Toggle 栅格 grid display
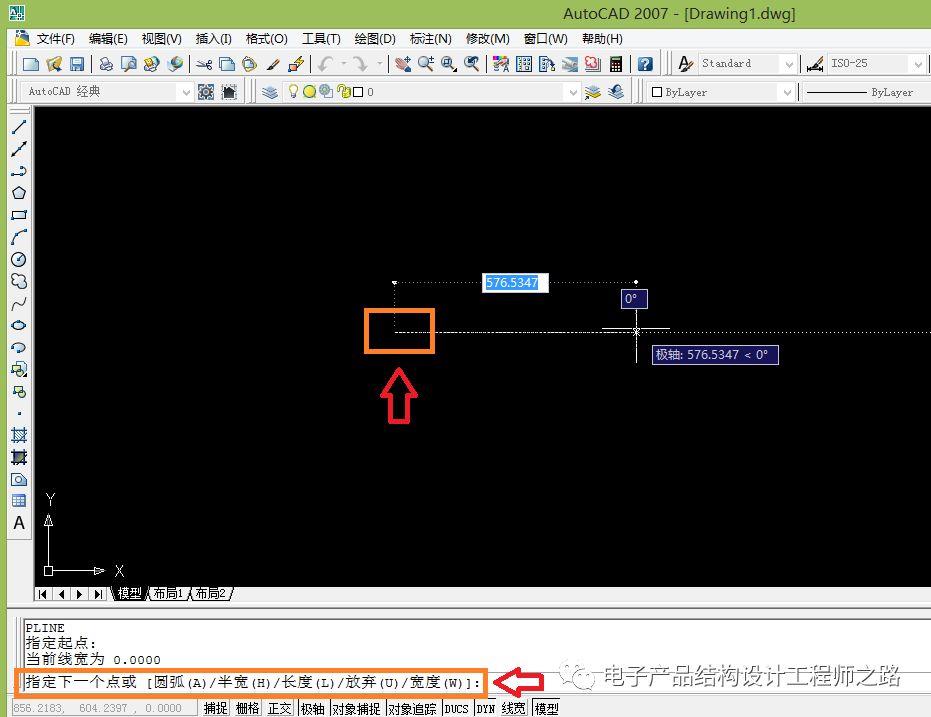The width and height of the screenshot is (931, 717). (x=248, y=708)
